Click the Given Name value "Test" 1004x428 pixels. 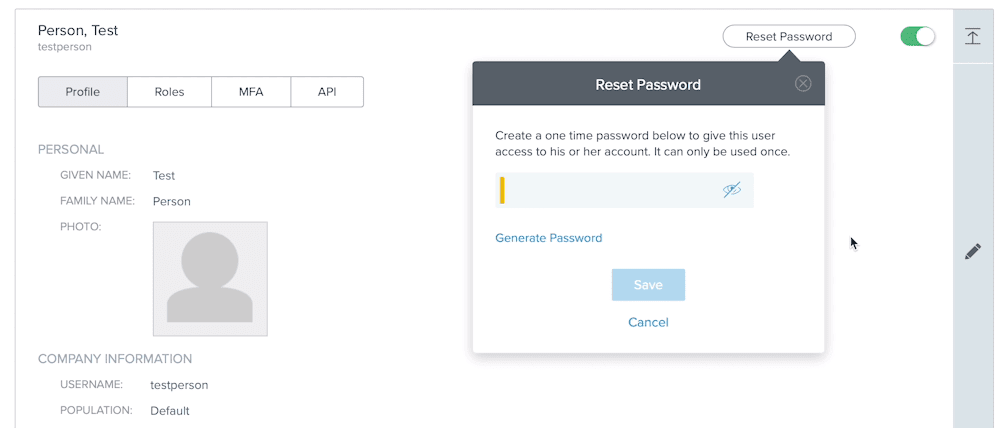(x=164, y=175)
